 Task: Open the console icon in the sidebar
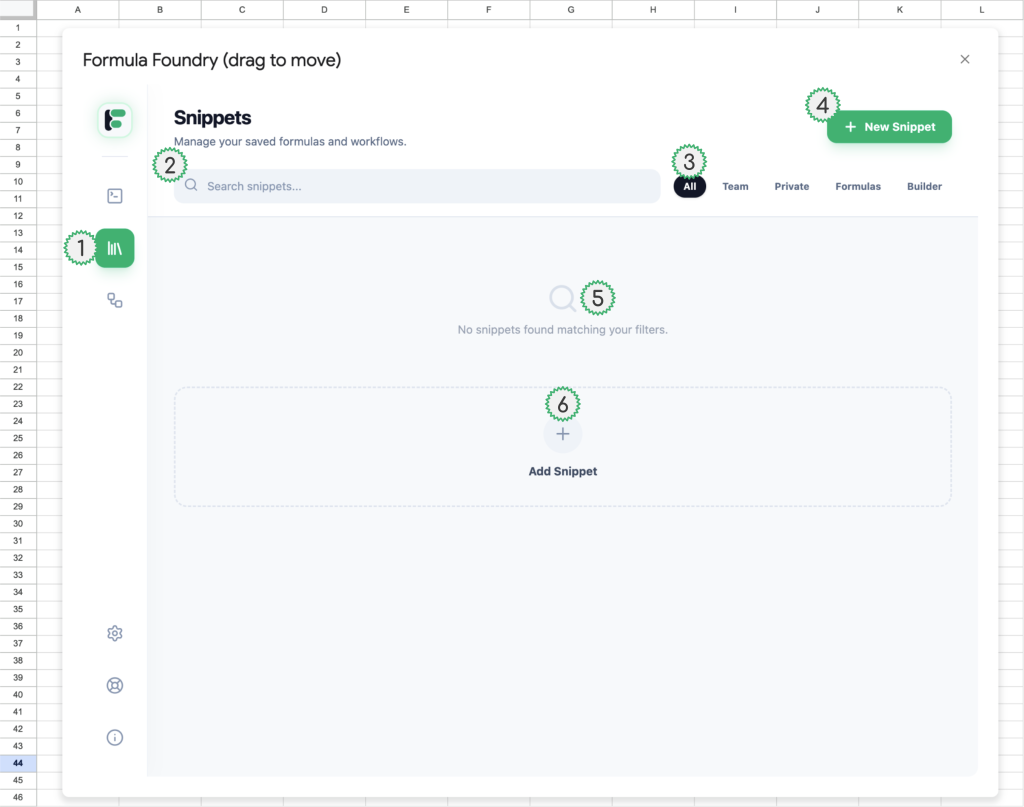pos(115,196)
